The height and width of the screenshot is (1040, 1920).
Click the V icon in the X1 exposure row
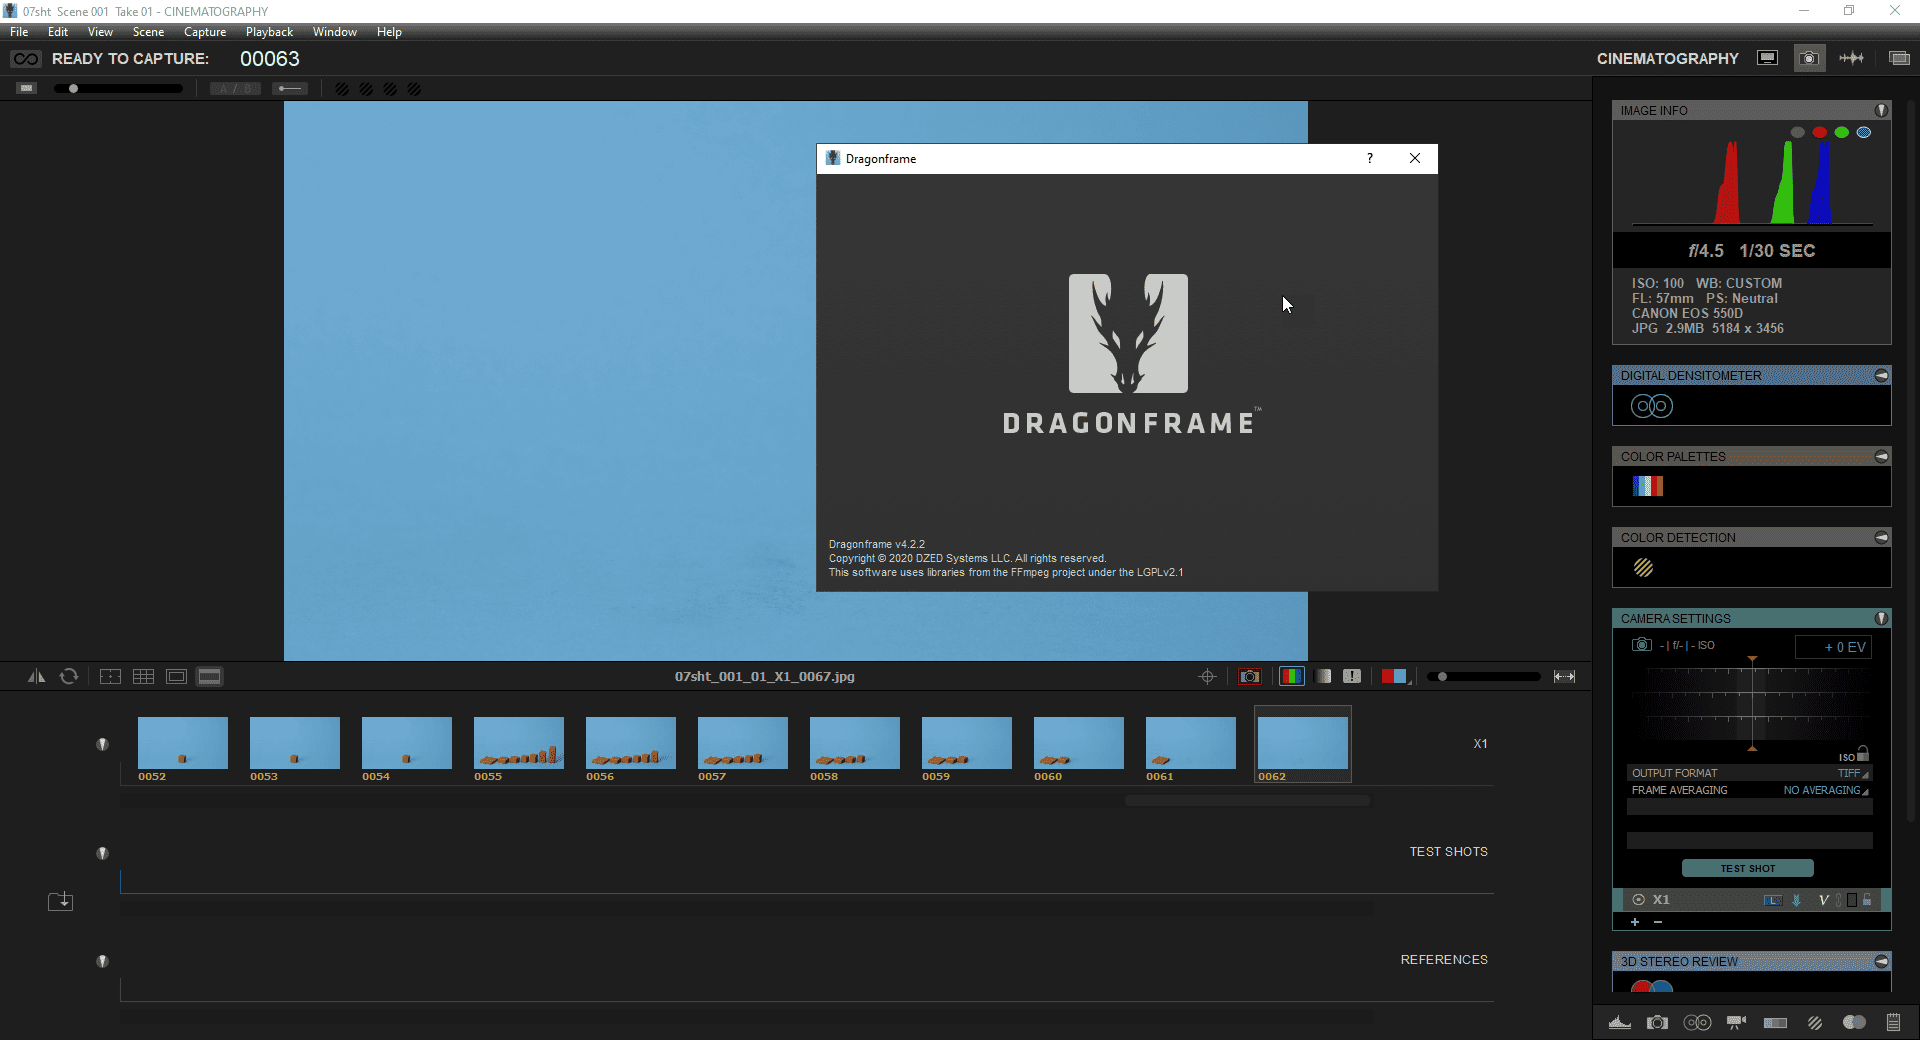click(x=1823, y=900)
